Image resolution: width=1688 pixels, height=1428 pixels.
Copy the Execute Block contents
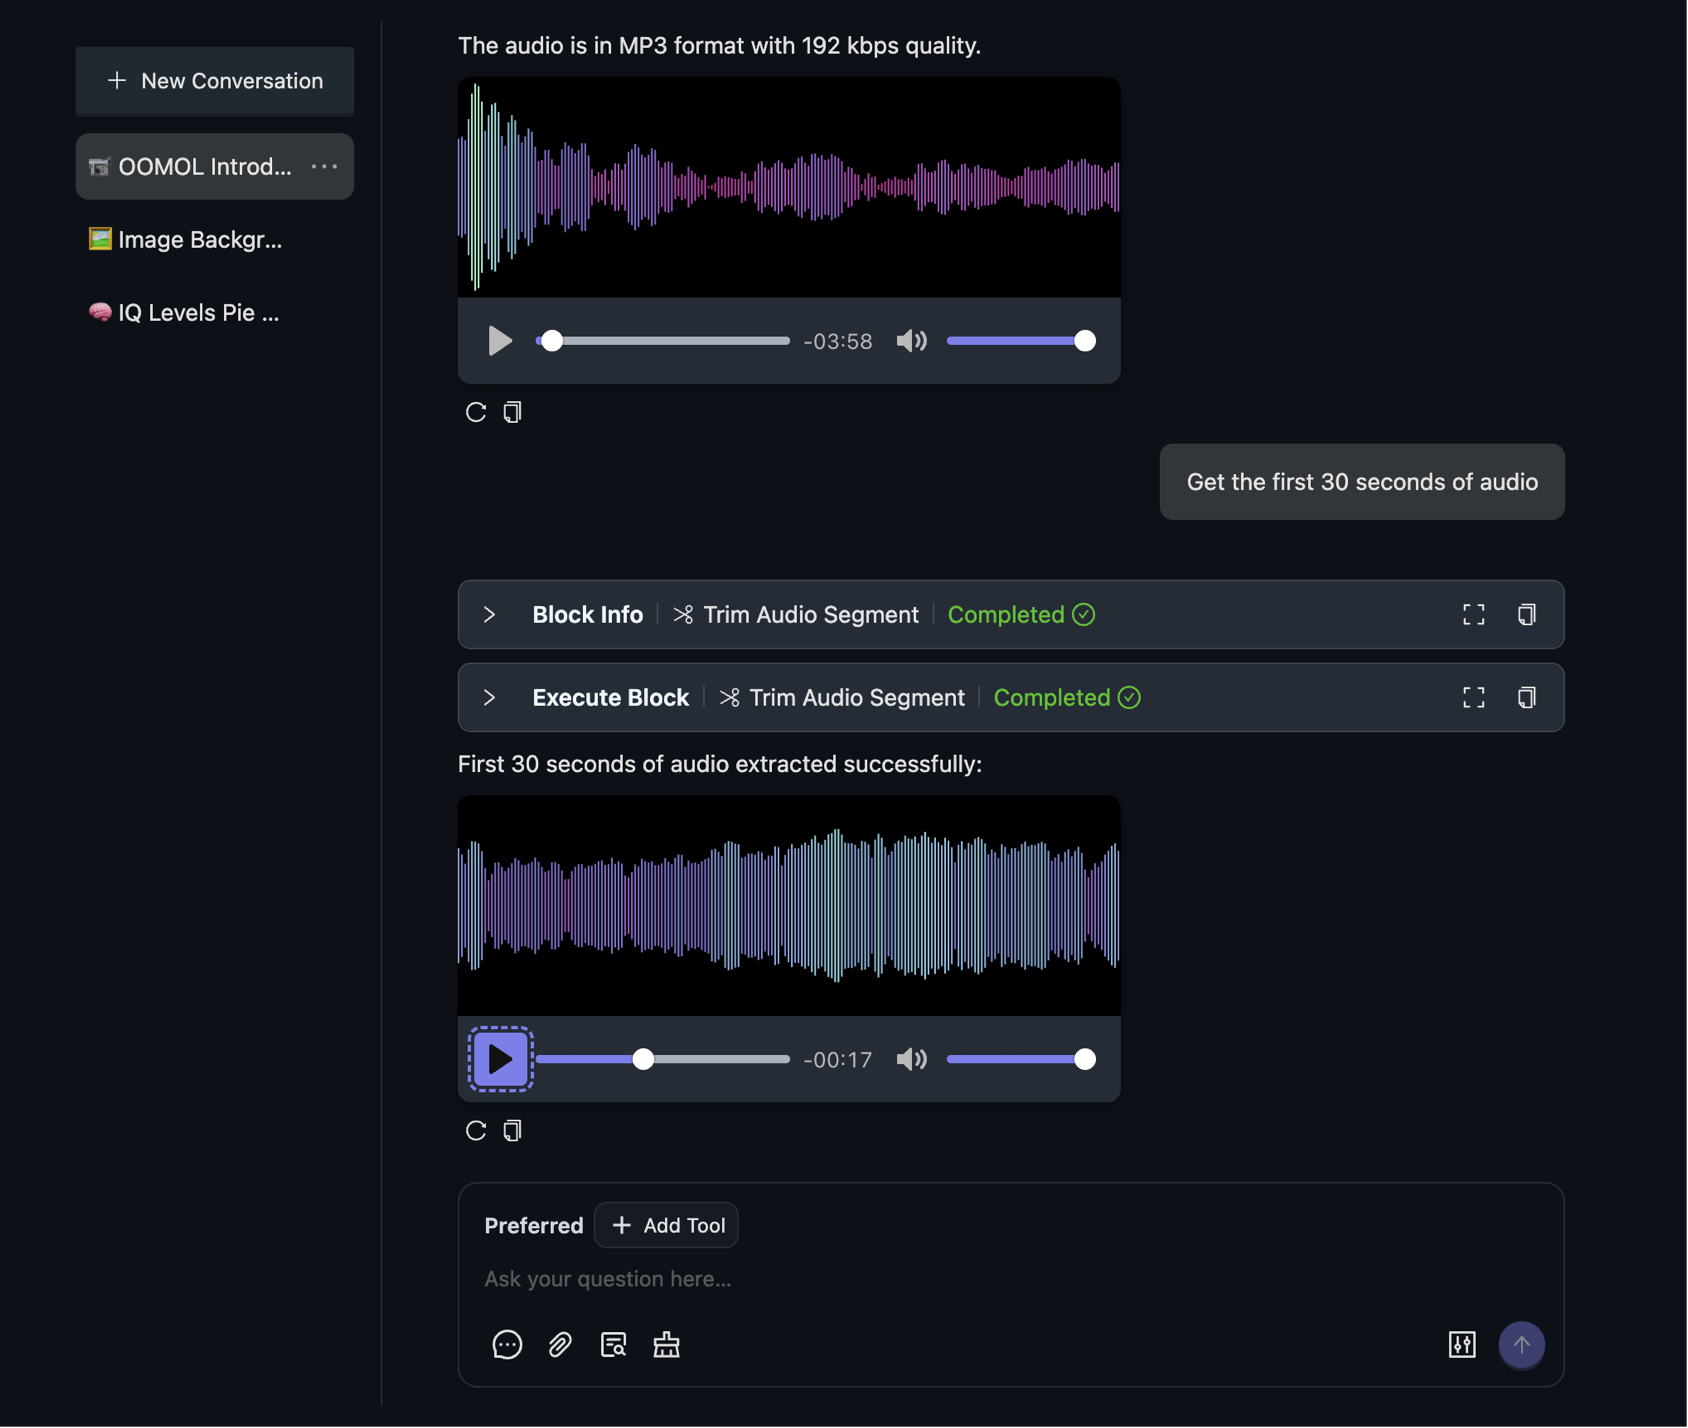point(1526,698)
